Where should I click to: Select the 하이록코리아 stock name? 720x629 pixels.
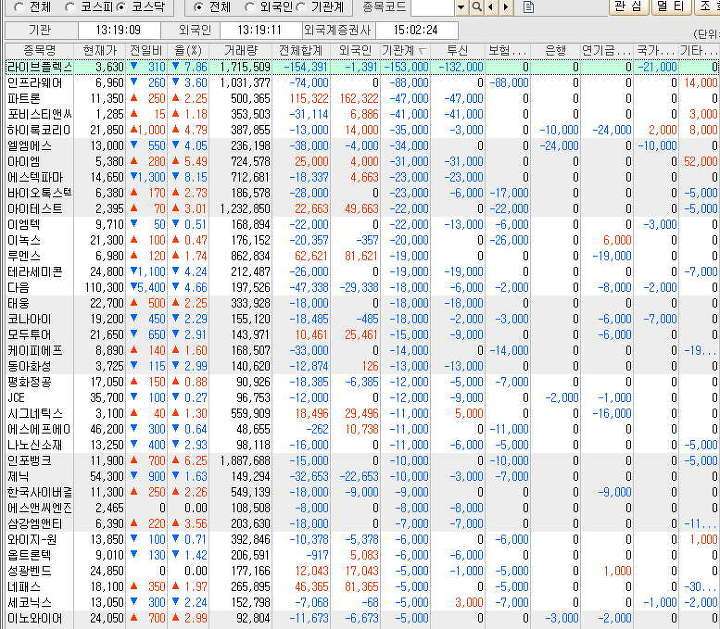39,130
